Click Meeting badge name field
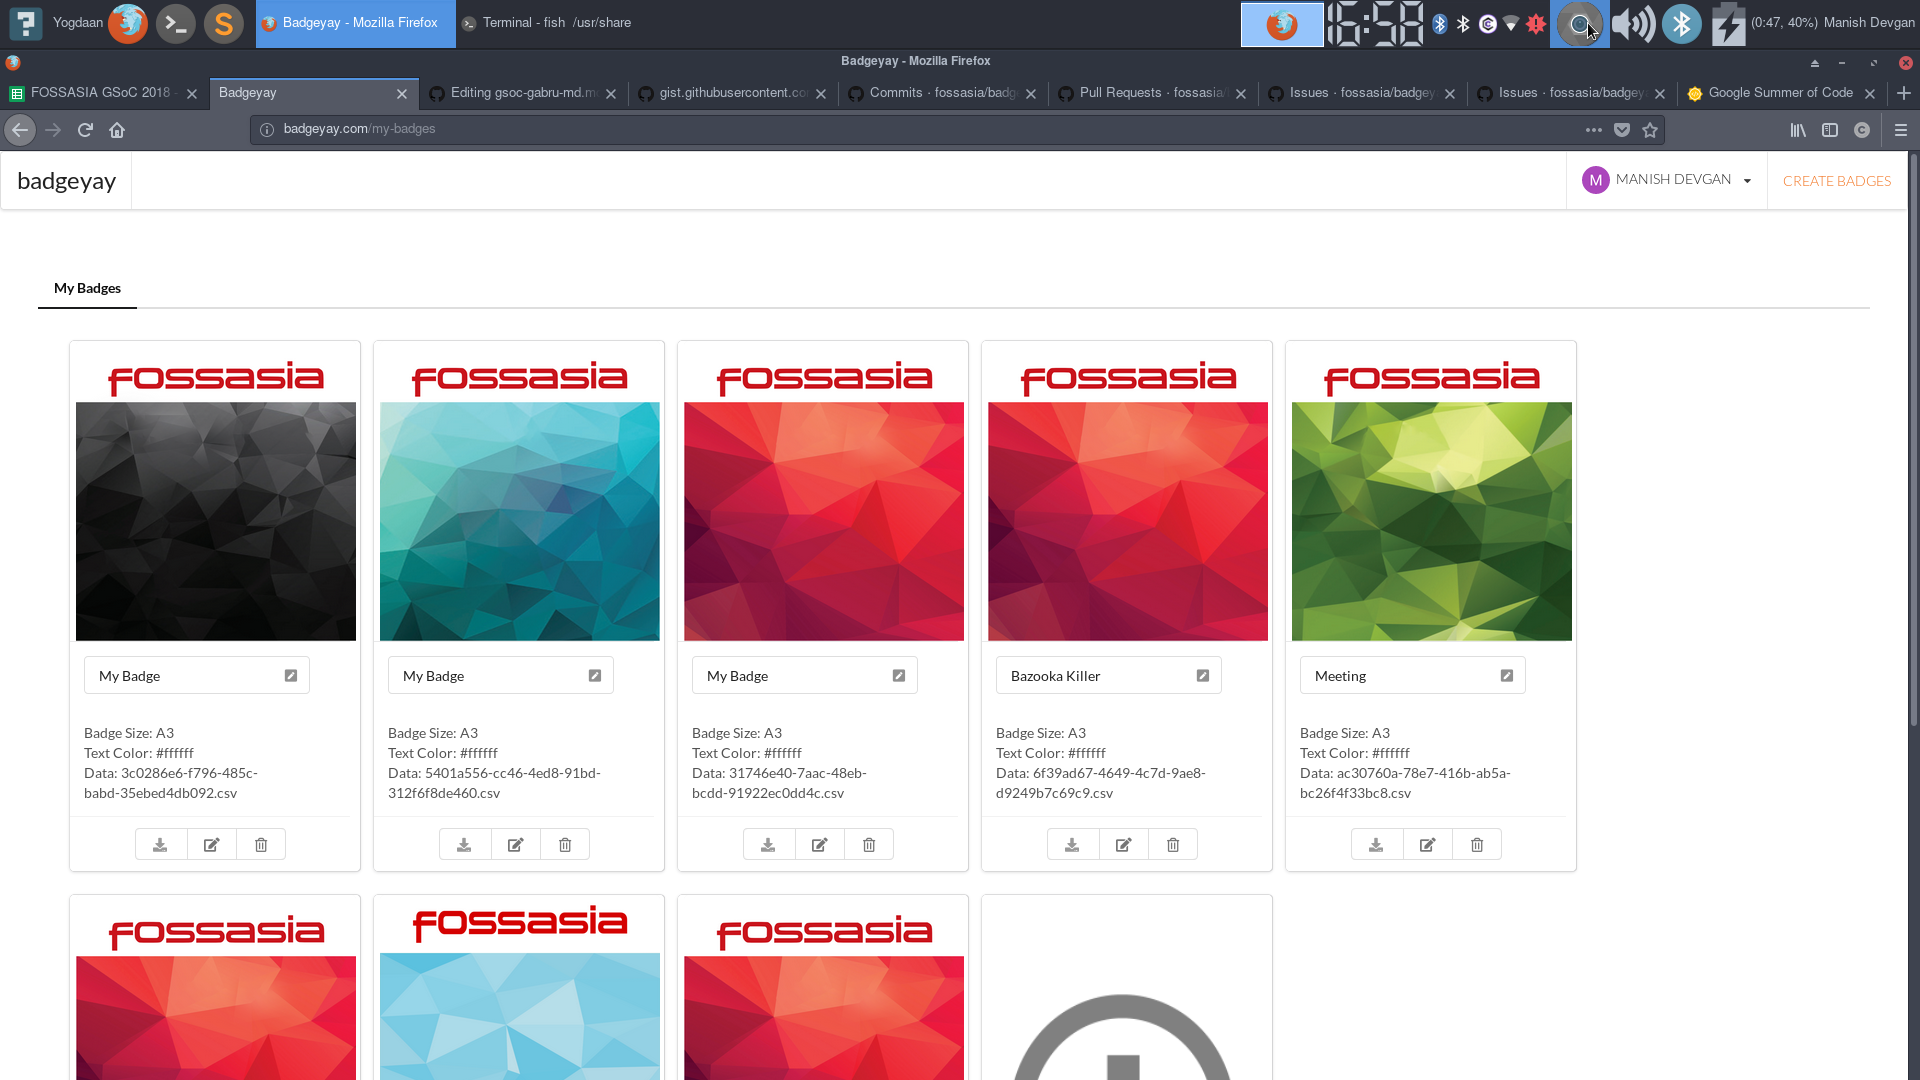 (x=1412, y=676)
